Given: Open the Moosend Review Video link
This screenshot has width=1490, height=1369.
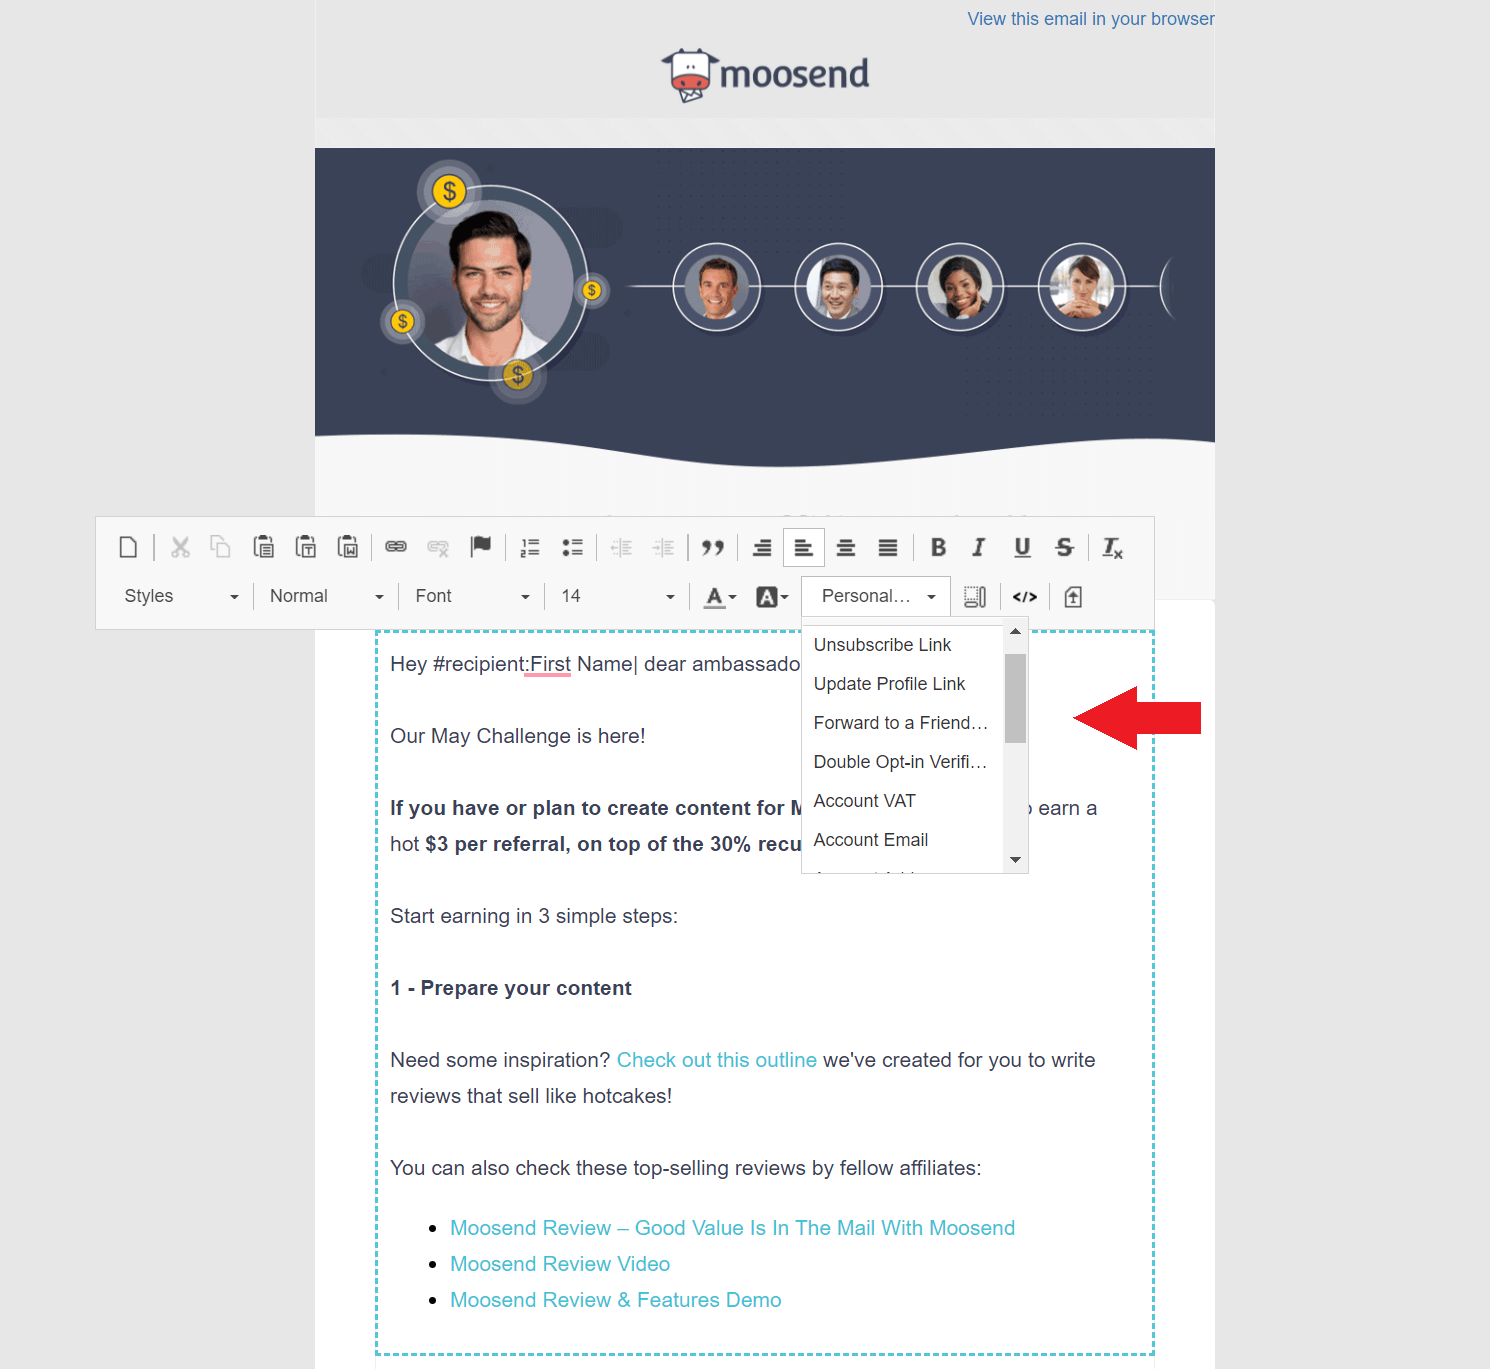Looking at the screenshot, I should coord(560,1264).
